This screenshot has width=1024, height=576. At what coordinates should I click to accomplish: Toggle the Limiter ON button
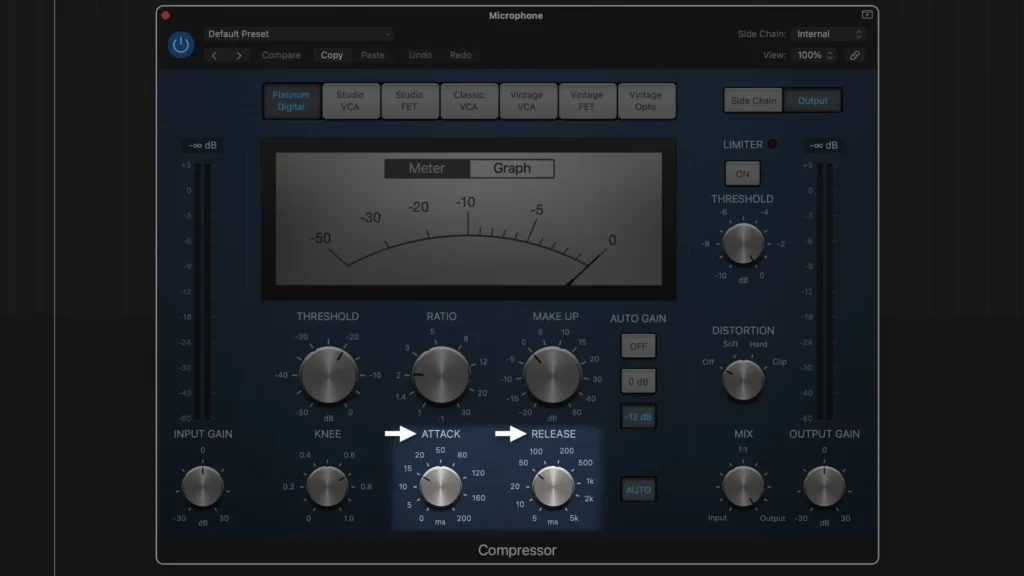[743, 174]
